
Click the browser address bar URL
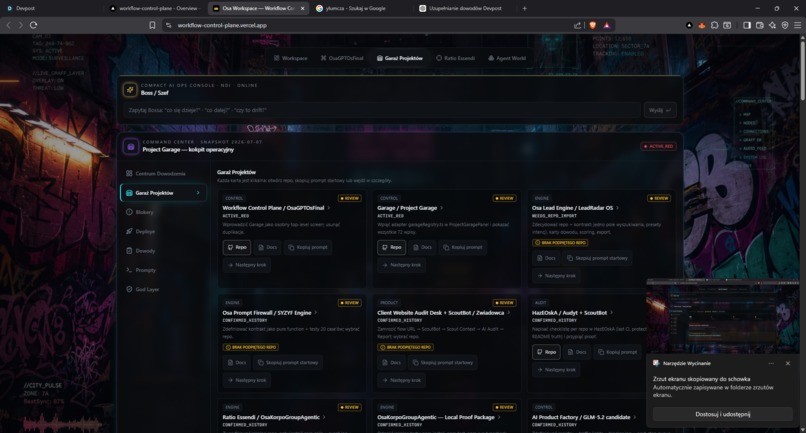pyautogui.click(x=222, y=25)
